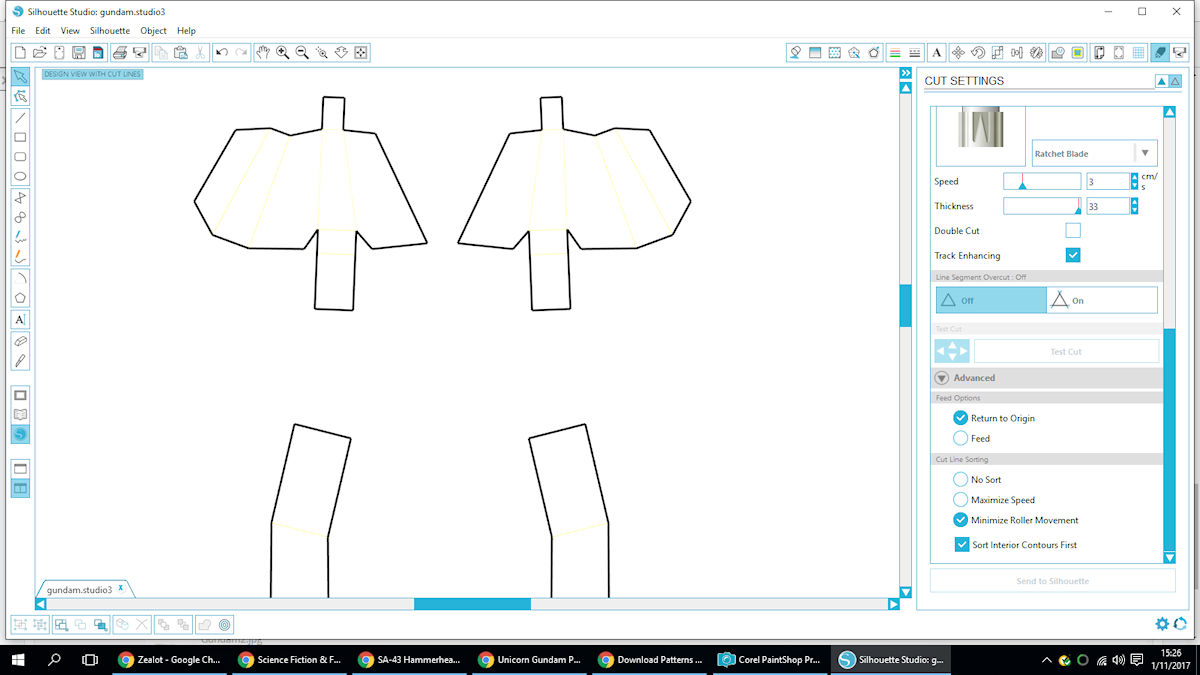Adjust the Thickness slider
The image size is (1200, 675).
coord(1042,206)
